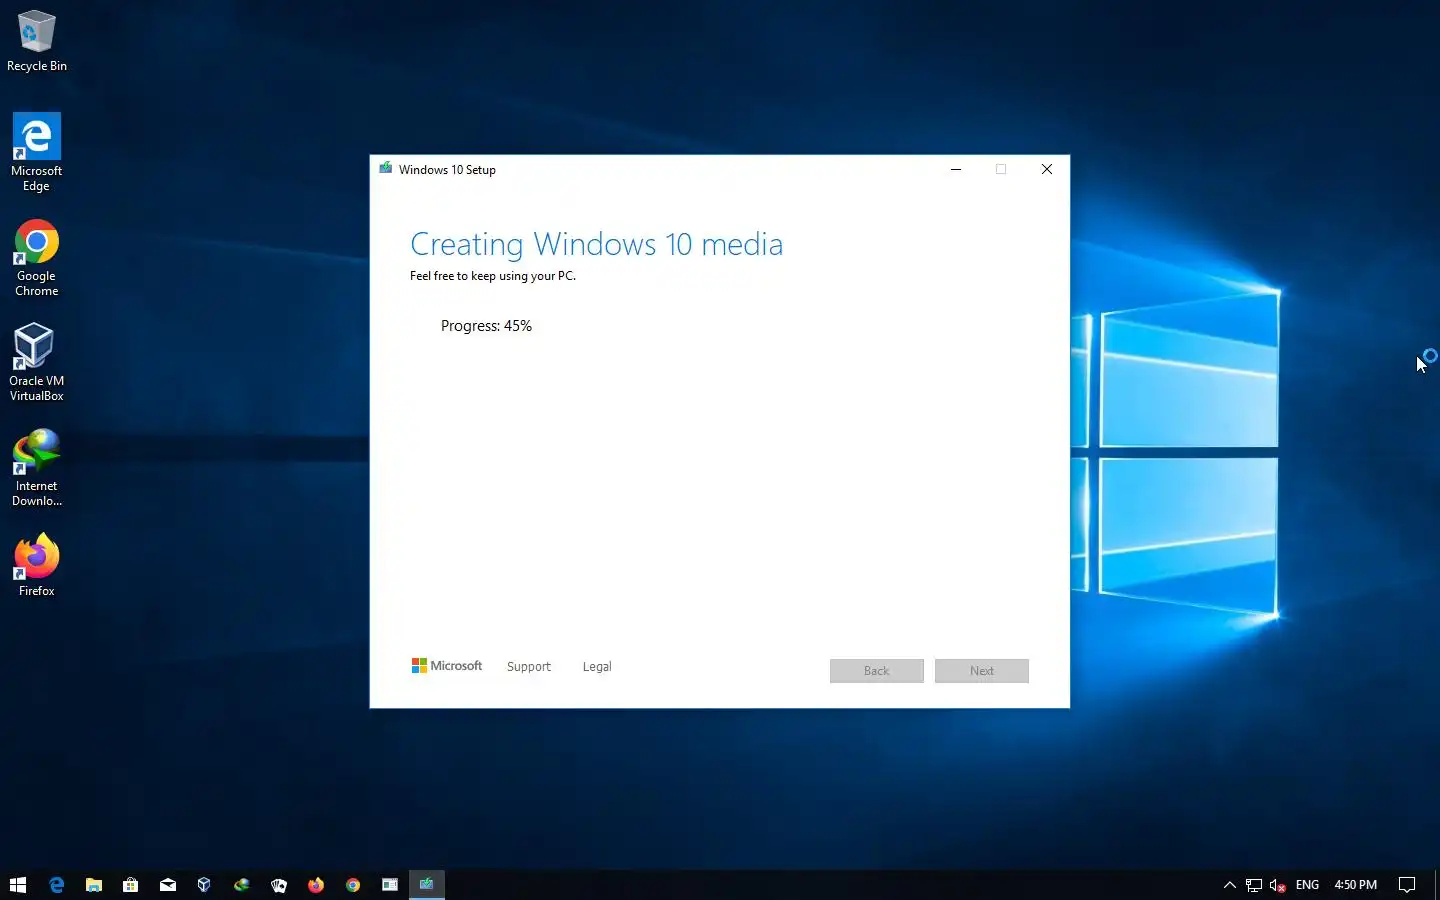Launch Chrome from the taskbar
The width and height of the screenshot is (1440, 900).
[x=352, y=885]
